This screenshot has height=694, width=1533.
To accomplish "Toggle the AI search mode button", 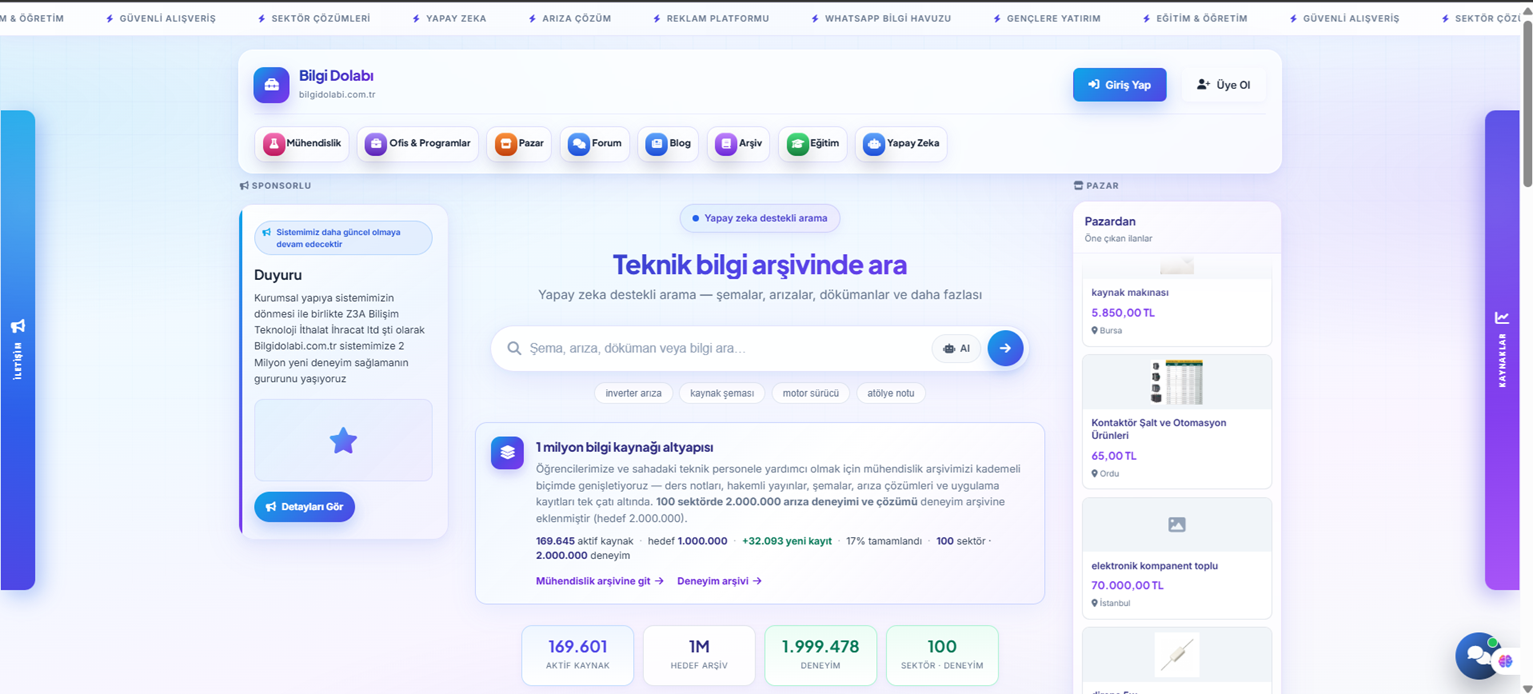I will coord(956,348).
